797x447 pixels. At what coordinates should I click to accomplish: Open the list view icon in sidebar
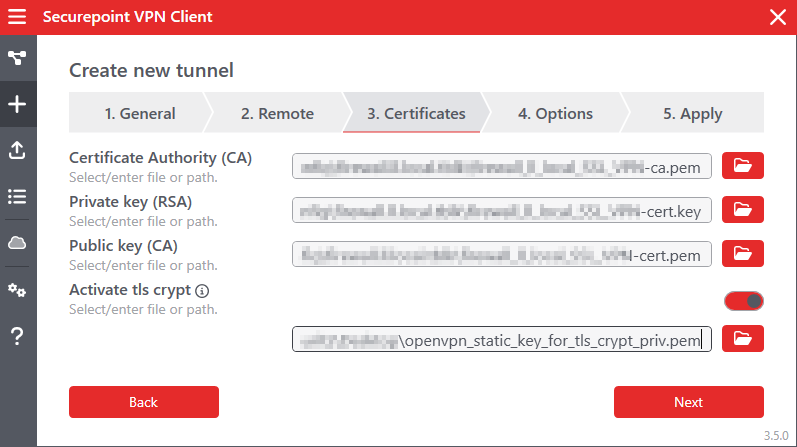pos(17,196)
